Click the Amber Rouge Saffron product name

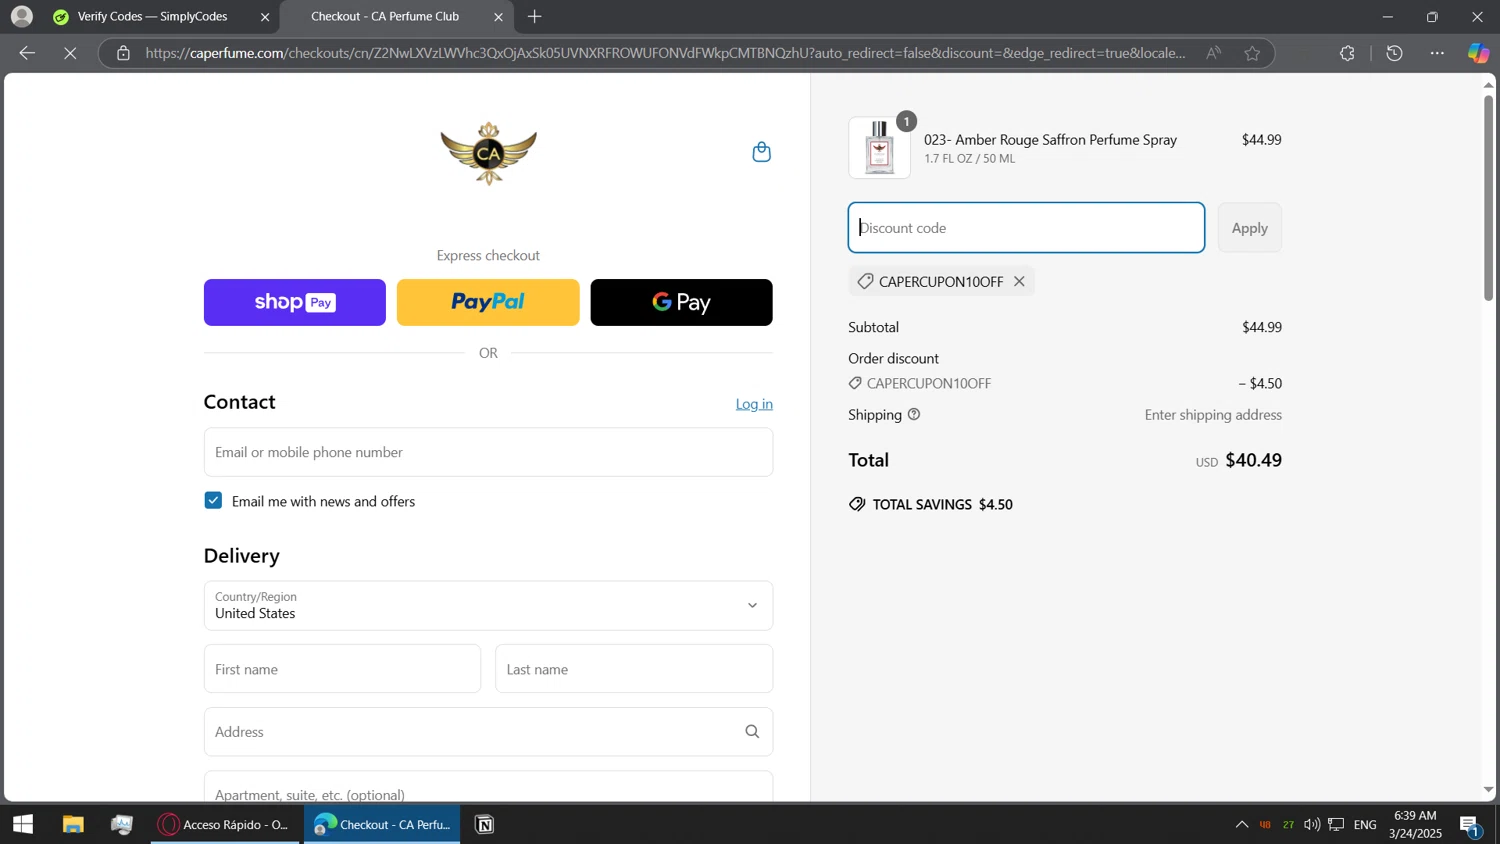pyautogui.click(x=1050, y=140)
